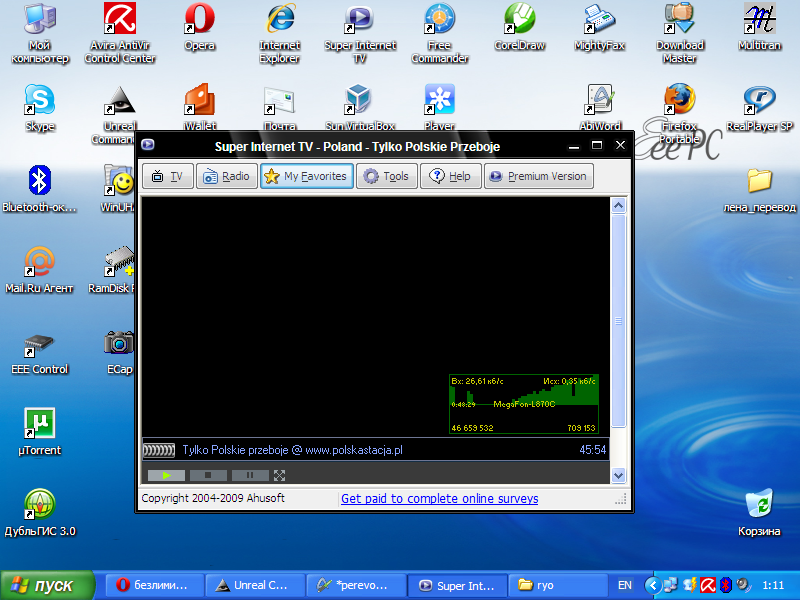
Task: Switch to the ryo folder taskbar item
Action: [553, 585]
